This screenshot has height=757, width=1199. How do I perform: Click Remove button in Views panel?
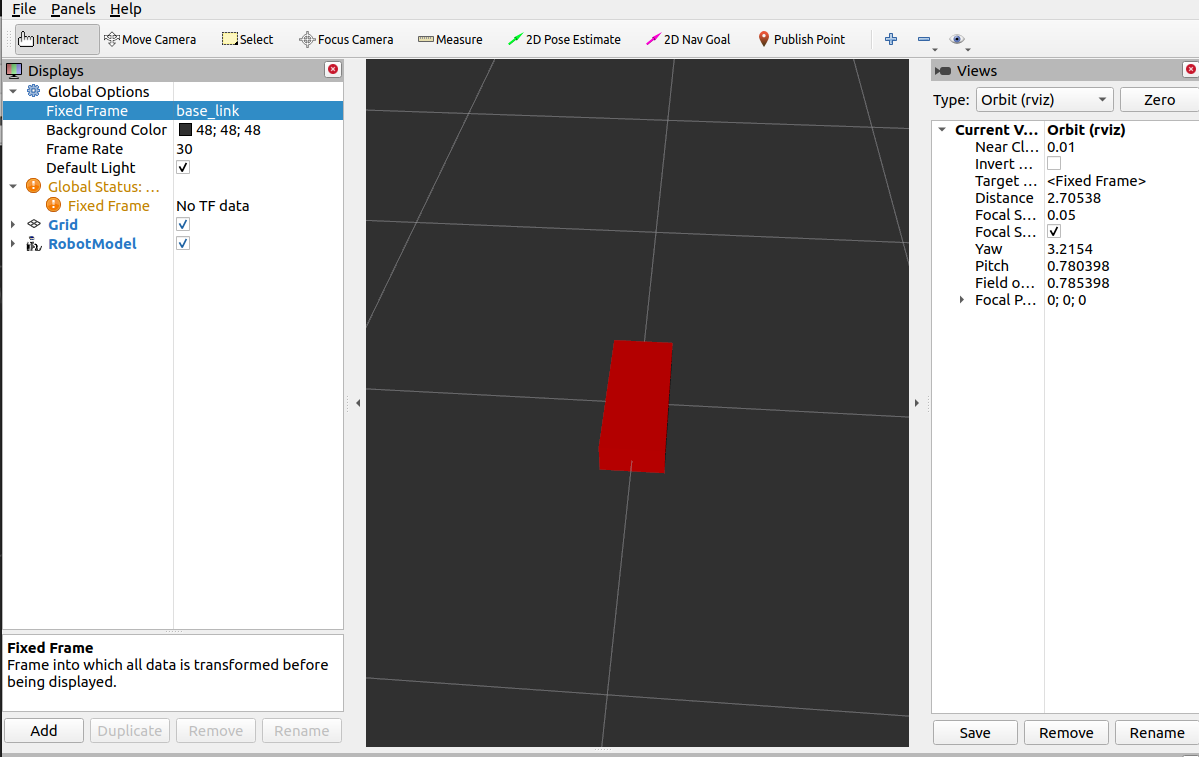[x=1066, y=733]
